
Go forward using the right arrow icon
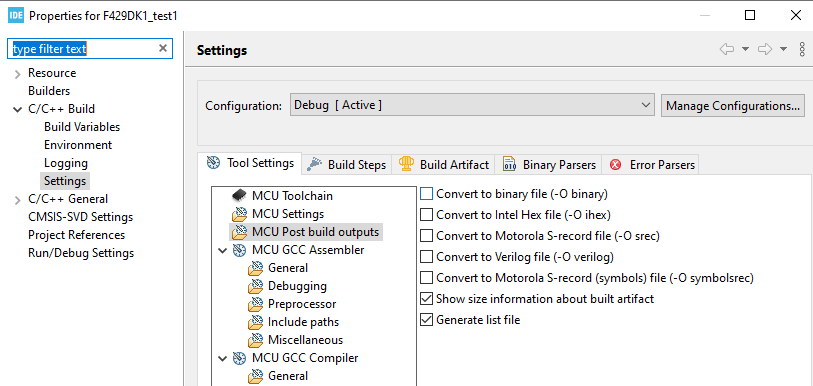pyautogui.click(x=765, y=49)
